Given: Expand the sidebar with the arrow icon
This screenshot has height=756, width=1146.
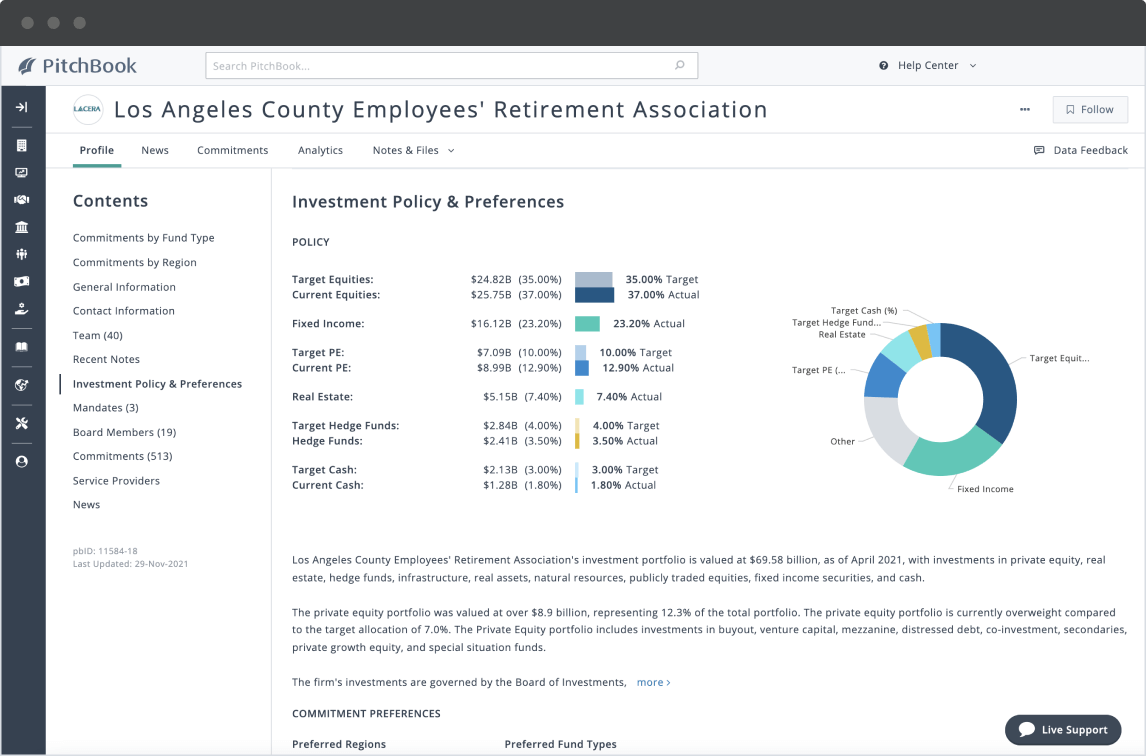Looking at the screenshot, I should [x=22, y=107].
